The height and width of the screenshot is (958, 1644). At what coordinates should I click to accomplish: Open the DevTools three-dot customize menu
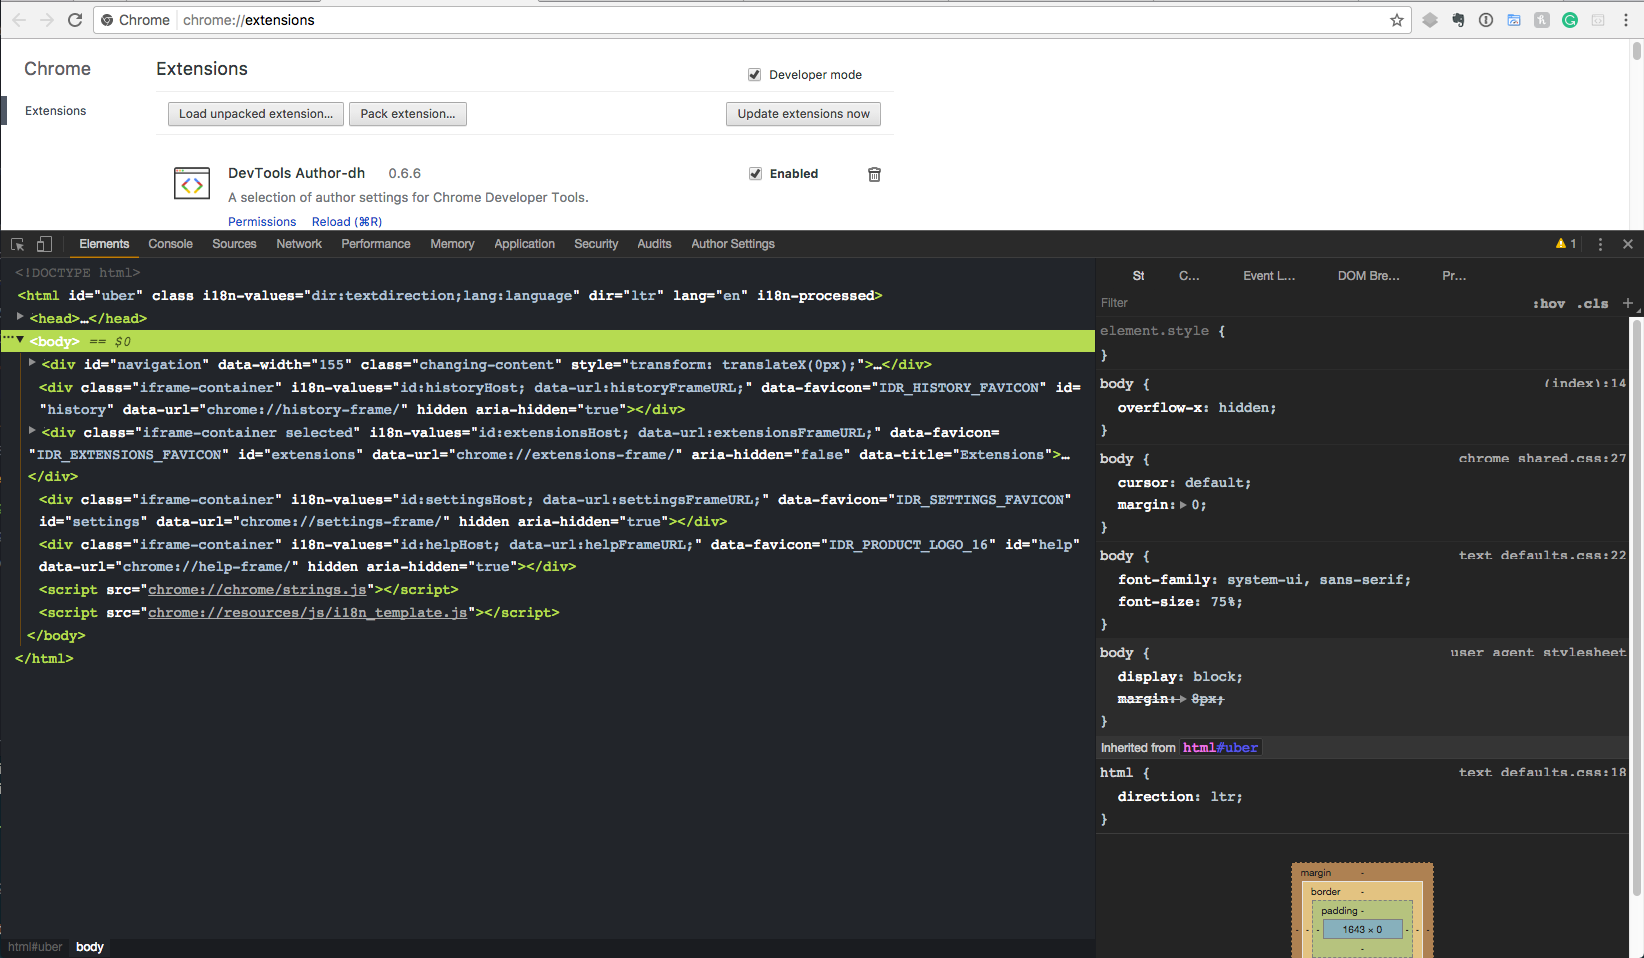coord(1600,244)
